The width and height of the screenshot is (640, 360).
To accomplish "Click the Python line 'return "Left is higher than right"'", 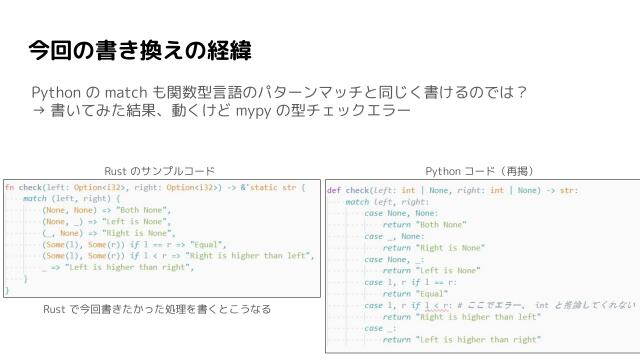I will pyautogui.click(x=462, y=340).
